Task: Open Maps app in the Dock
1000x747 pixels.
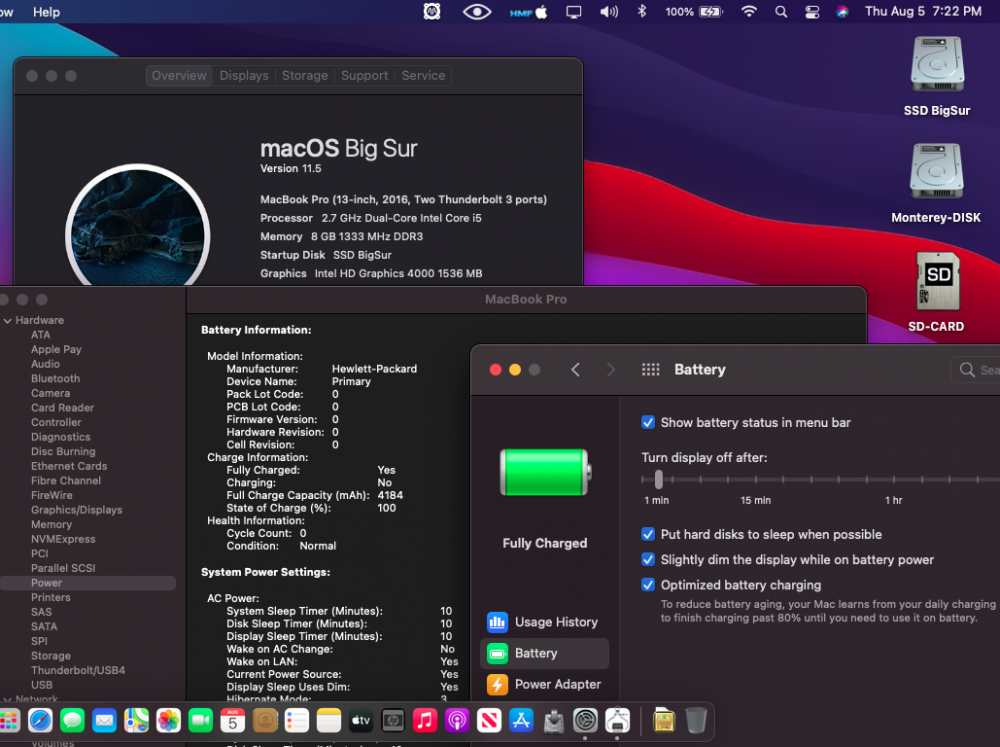Action: click(136, 721)
